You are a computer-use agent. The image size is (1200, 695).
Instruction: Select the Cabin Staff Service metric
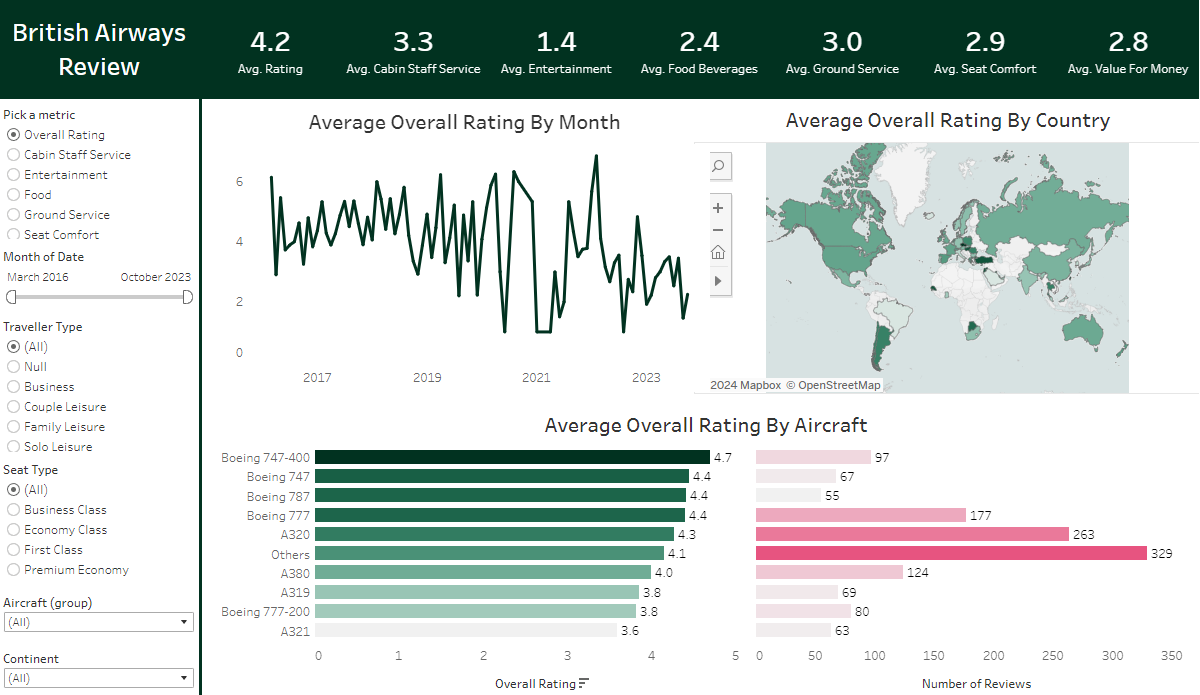click(13, 155)
